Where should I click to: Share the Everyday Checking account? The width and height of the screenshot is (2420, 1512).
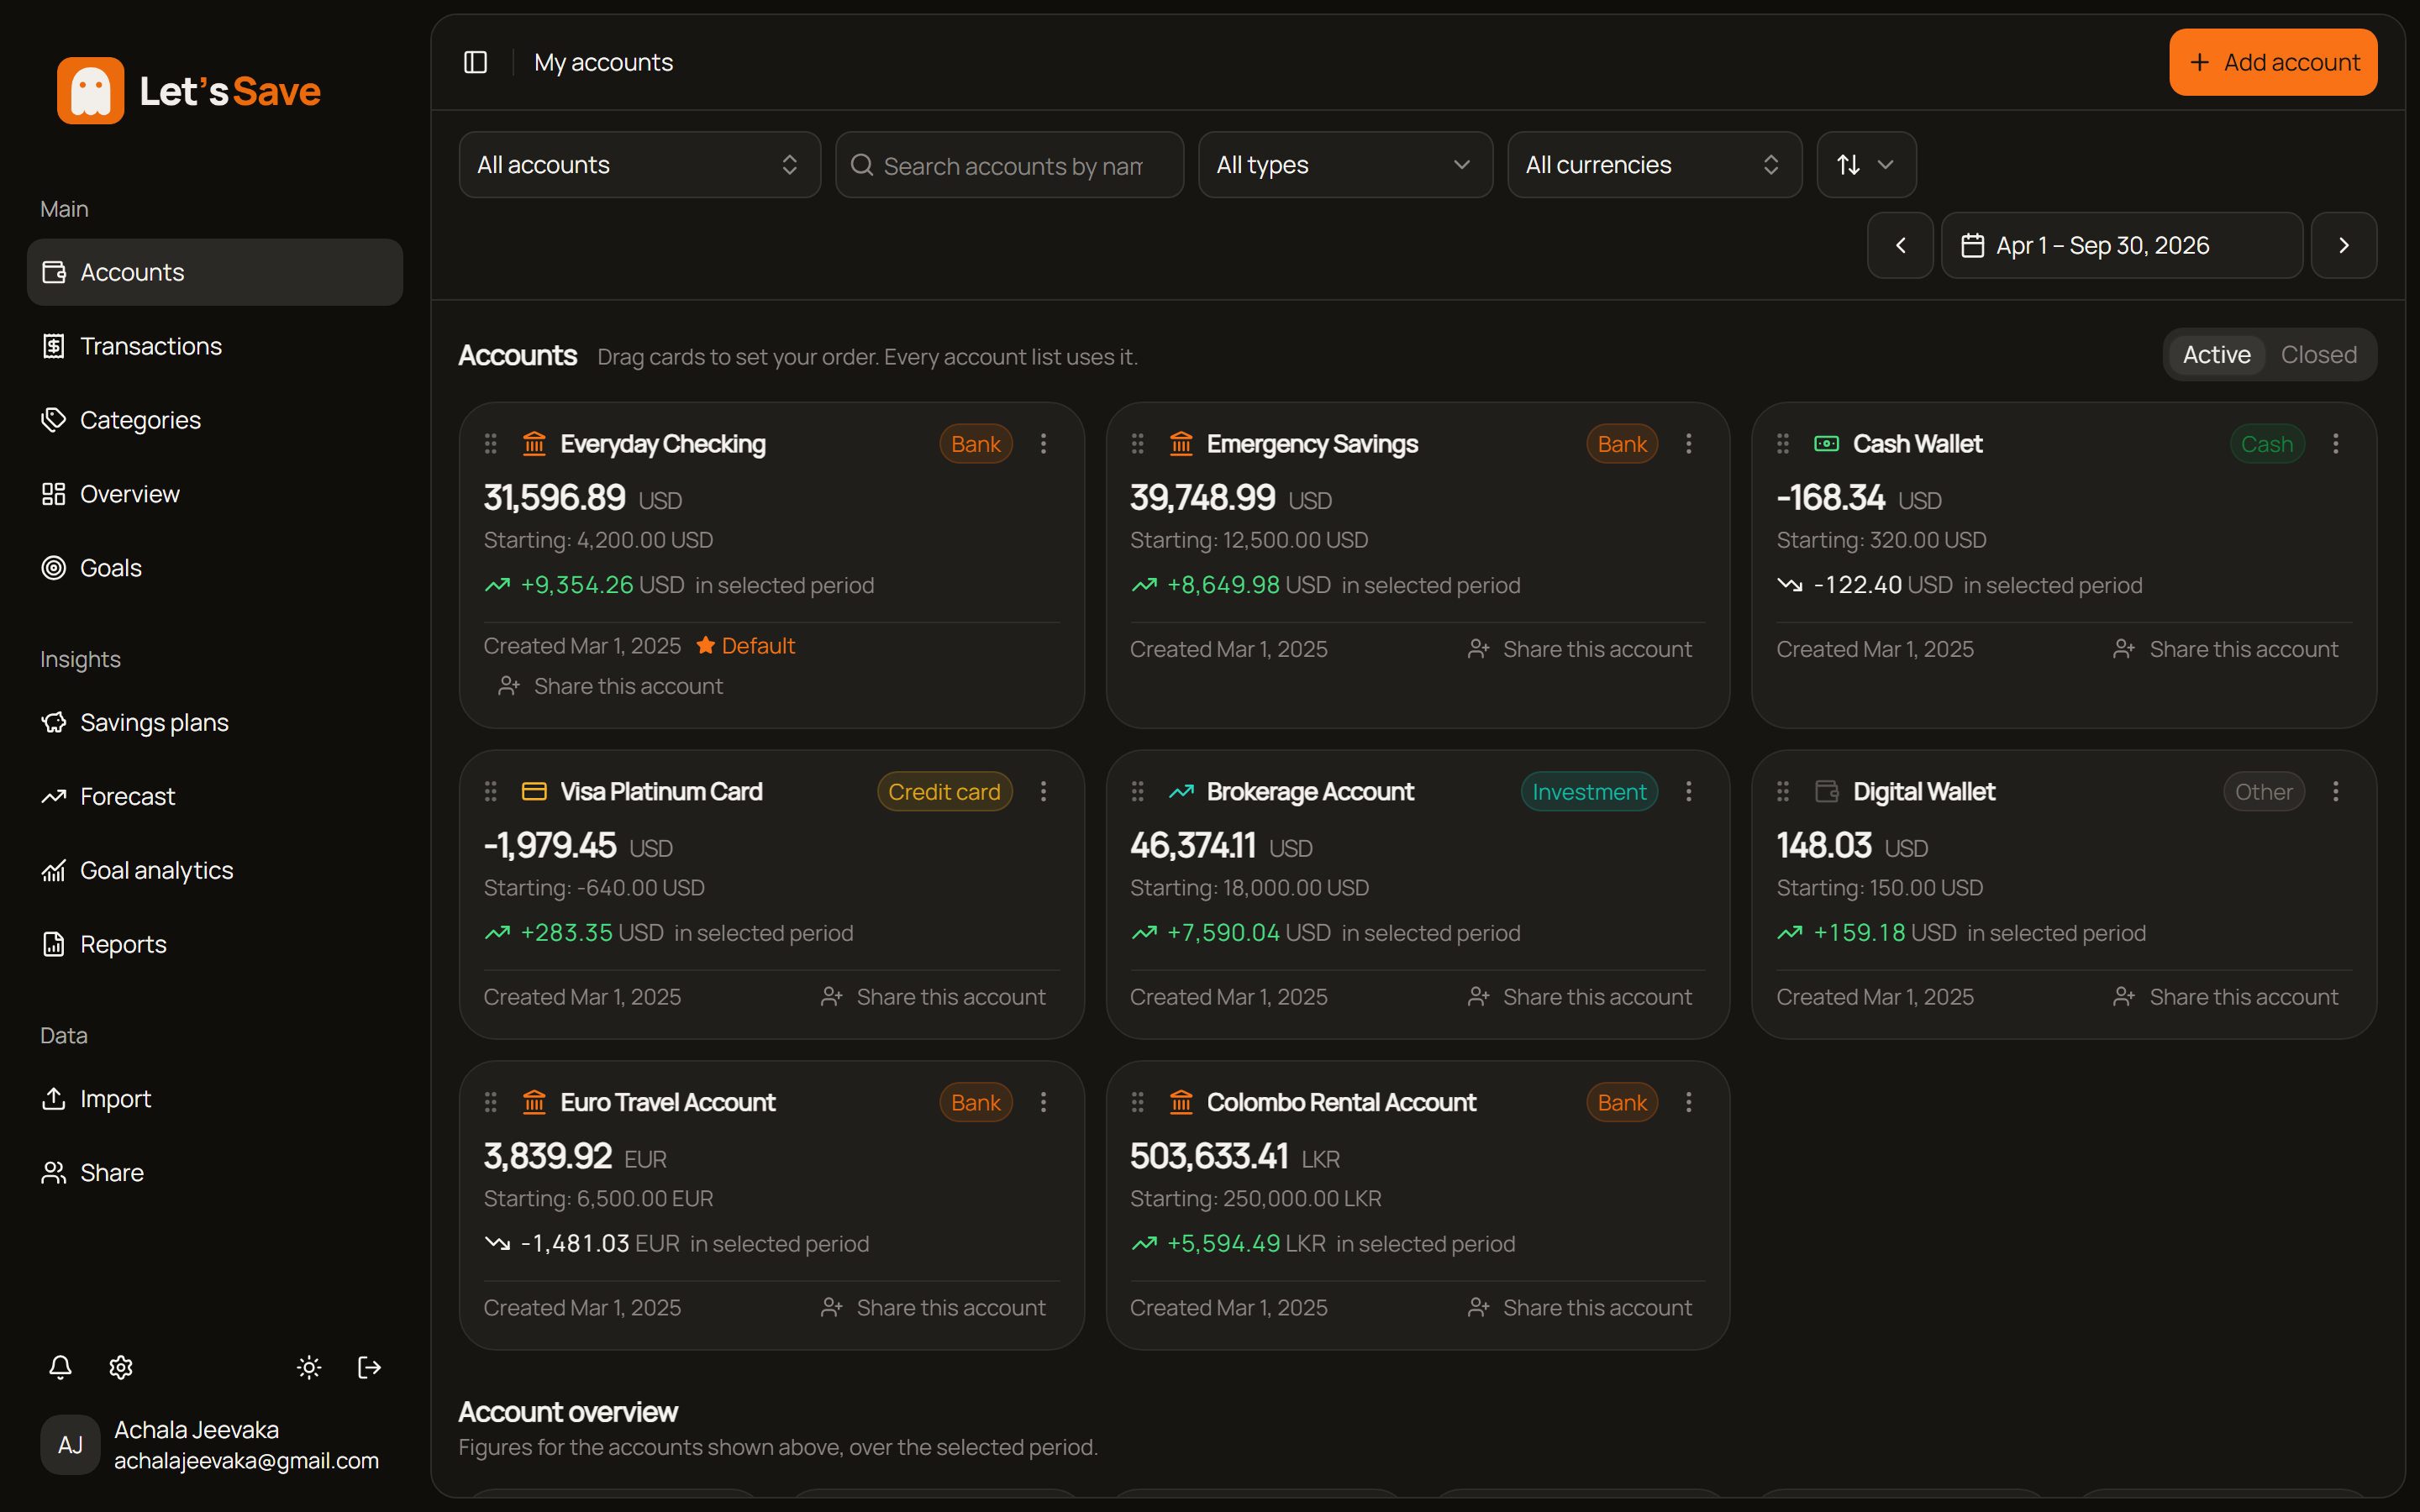click(611, 686)
